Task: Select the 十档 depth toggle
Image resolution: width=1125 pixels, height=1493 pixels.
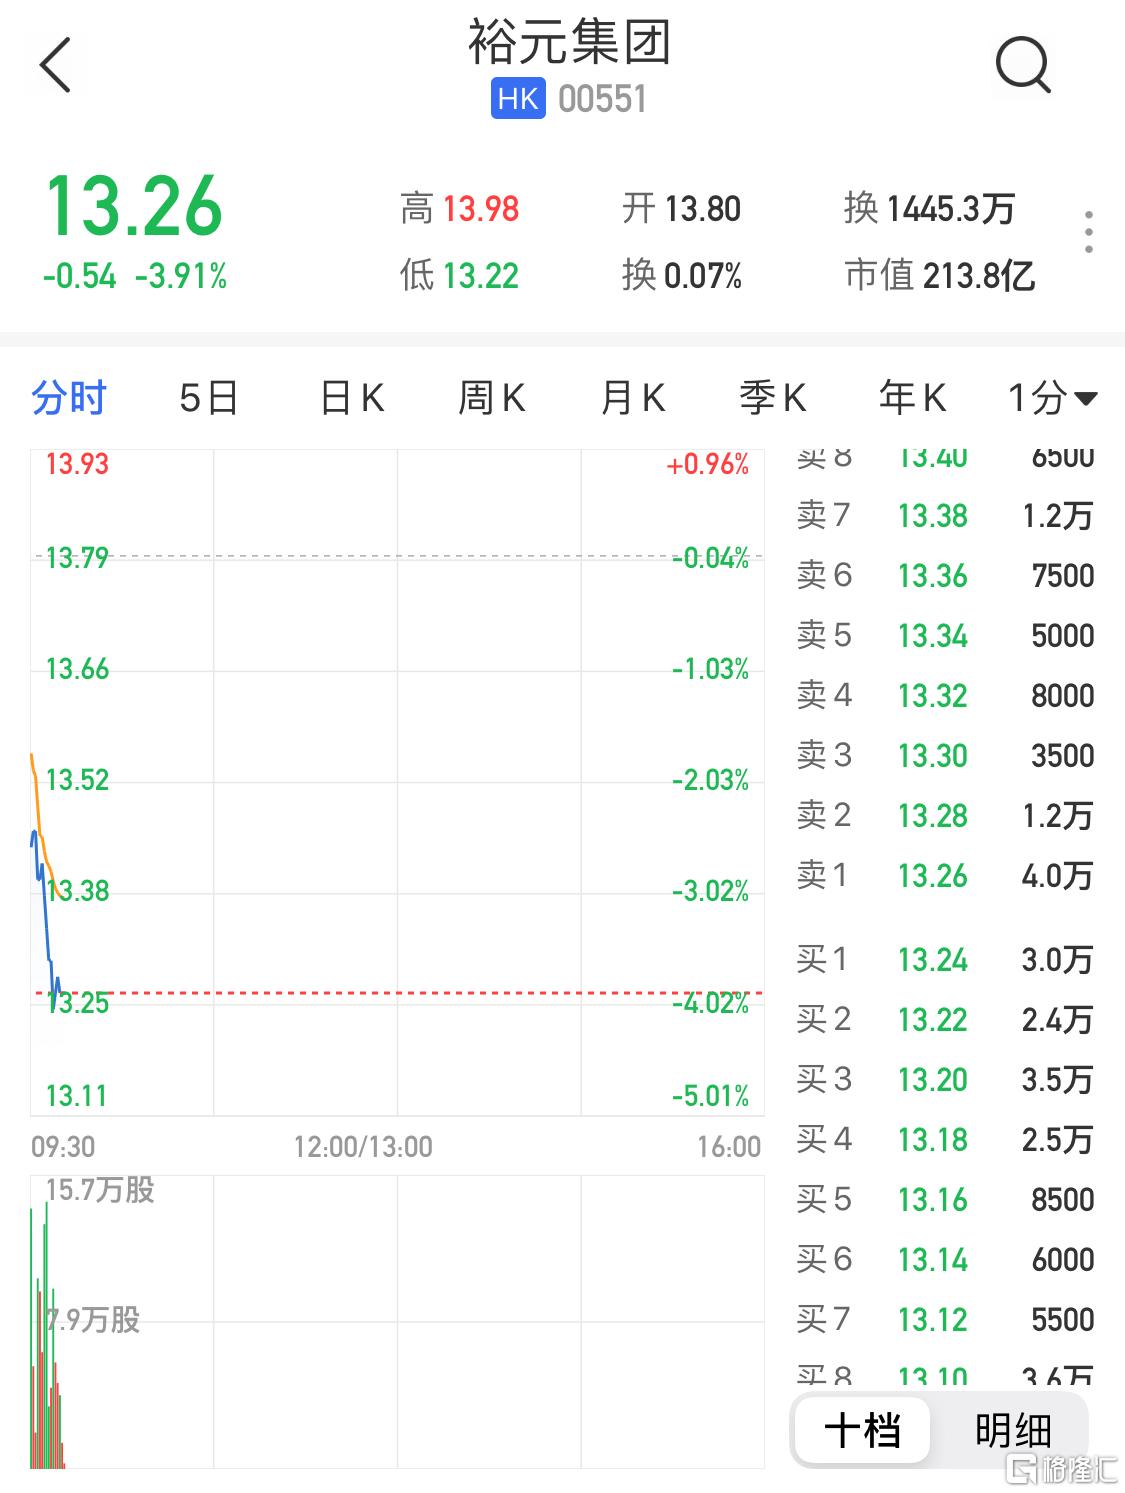Action: [862, 1430]
